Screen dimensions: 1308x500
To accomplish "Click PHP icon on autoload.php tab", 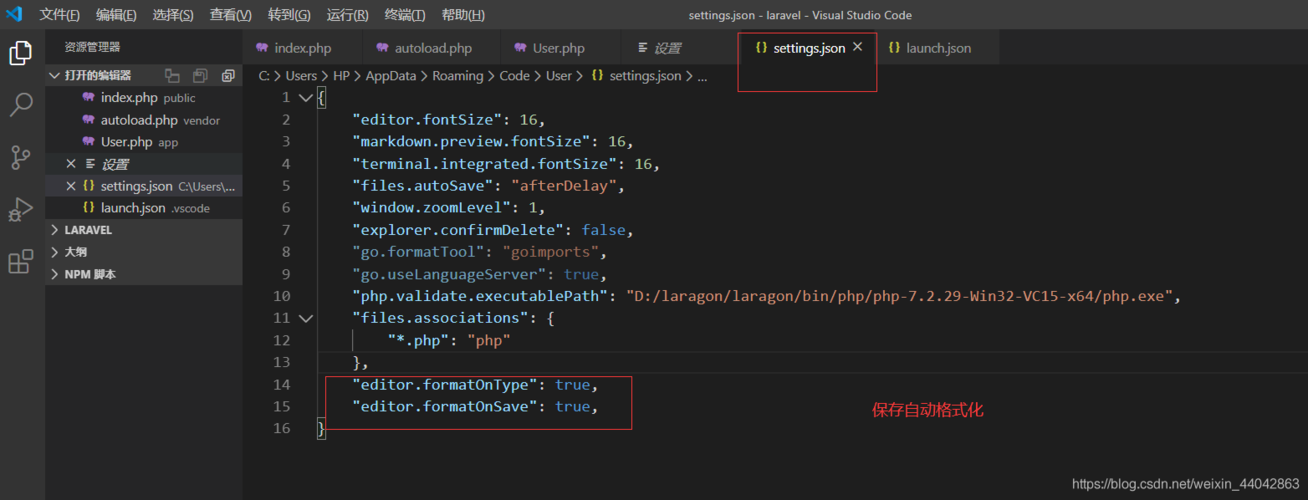I will click(x=382, y=47).
